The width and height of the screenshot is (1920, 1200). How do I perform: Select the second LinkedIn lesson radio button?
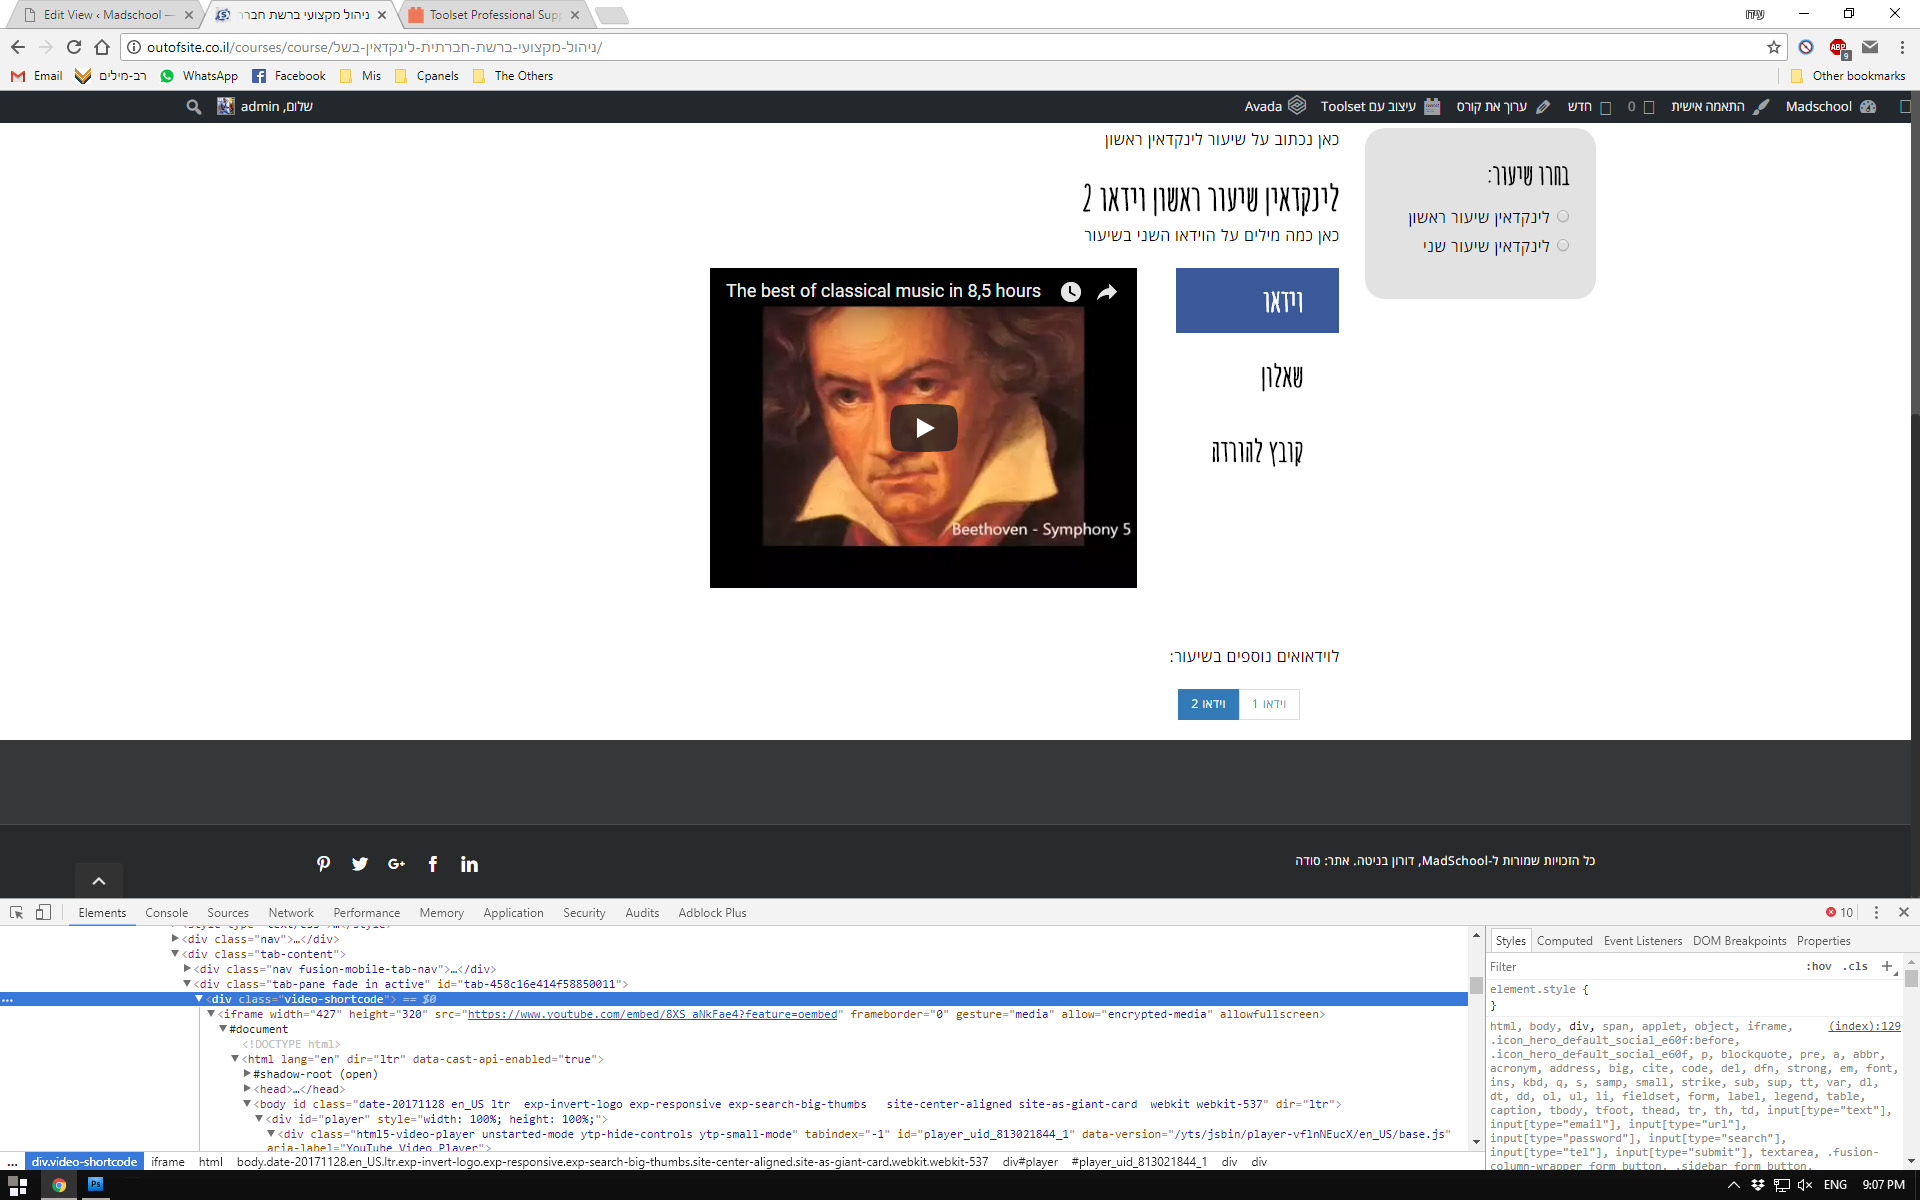(1563, 245)
